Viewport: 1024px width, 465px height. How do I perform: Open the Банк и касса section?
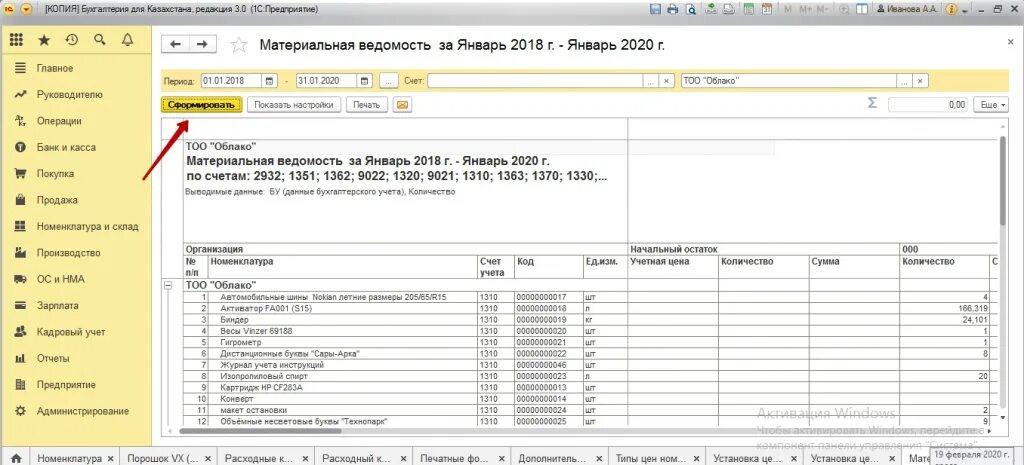66,148
